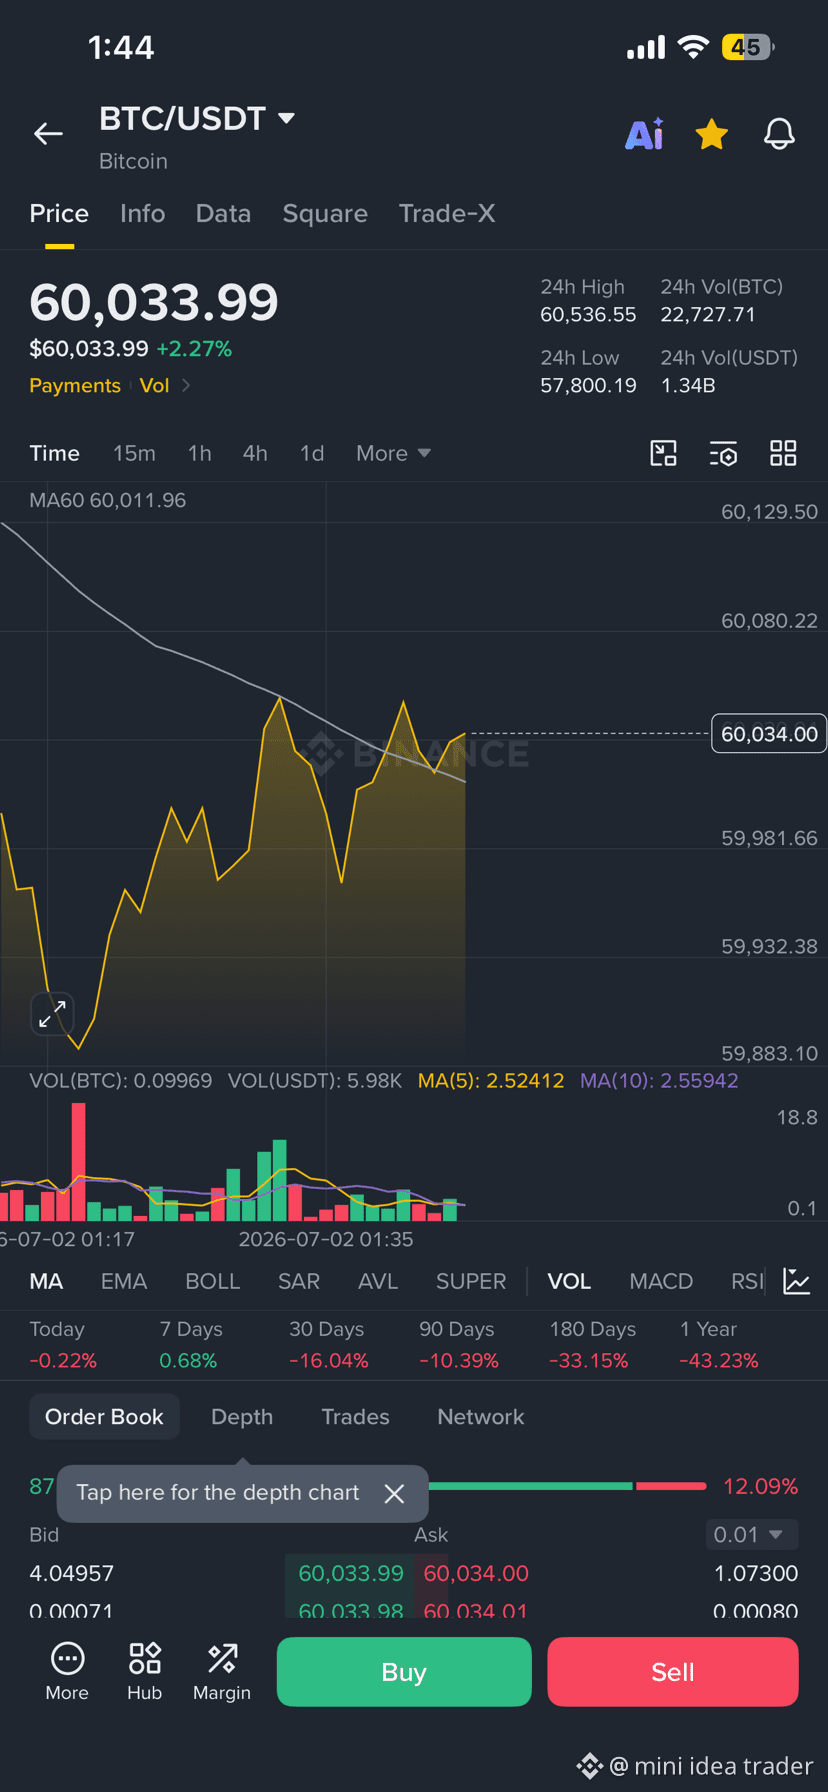Switch to the Trade-X tab
The width and height of the screenshot is (828, 1792).
tap(447, 213)
